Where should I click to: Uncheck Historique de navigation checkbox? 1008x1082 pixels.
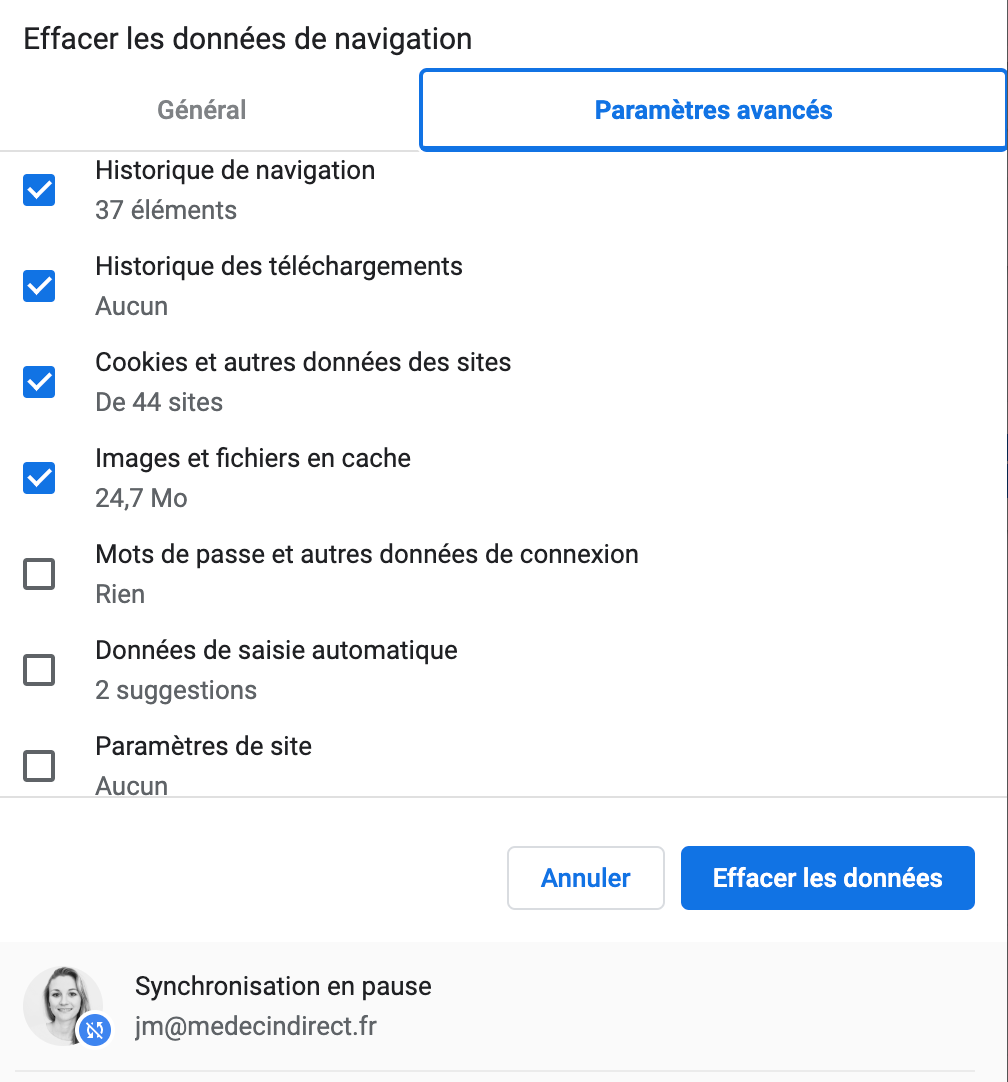(x=39, y=190)
